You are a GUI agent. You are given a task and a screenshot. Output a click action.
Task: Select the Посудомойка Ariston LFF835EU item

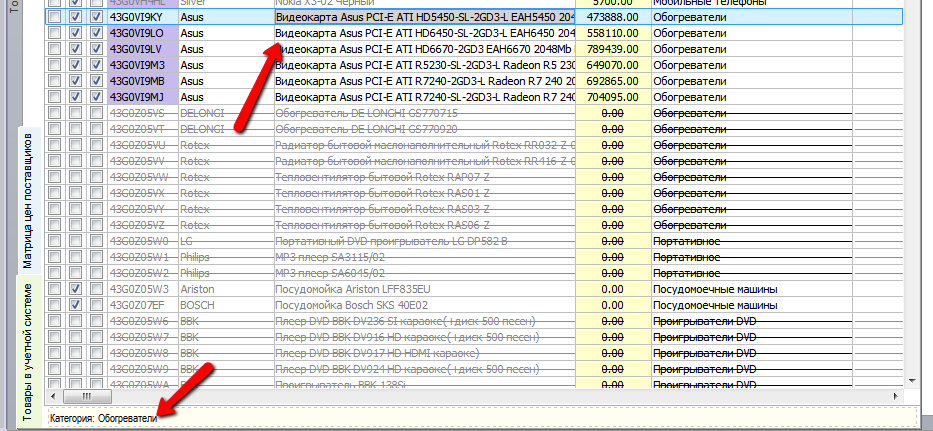click(x=425, y=289)
